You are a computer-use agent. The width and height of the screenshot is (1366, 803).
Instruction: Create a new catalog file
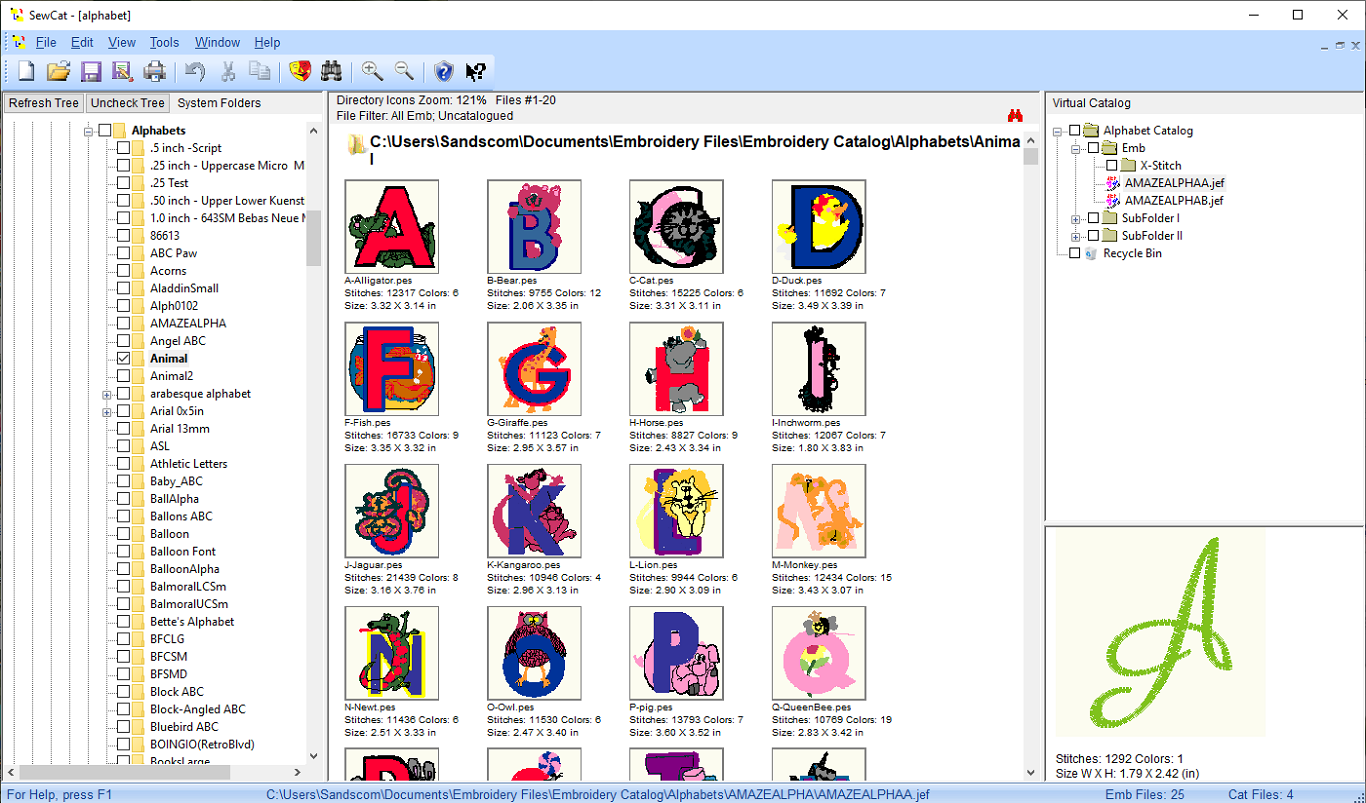click(27, 71)
